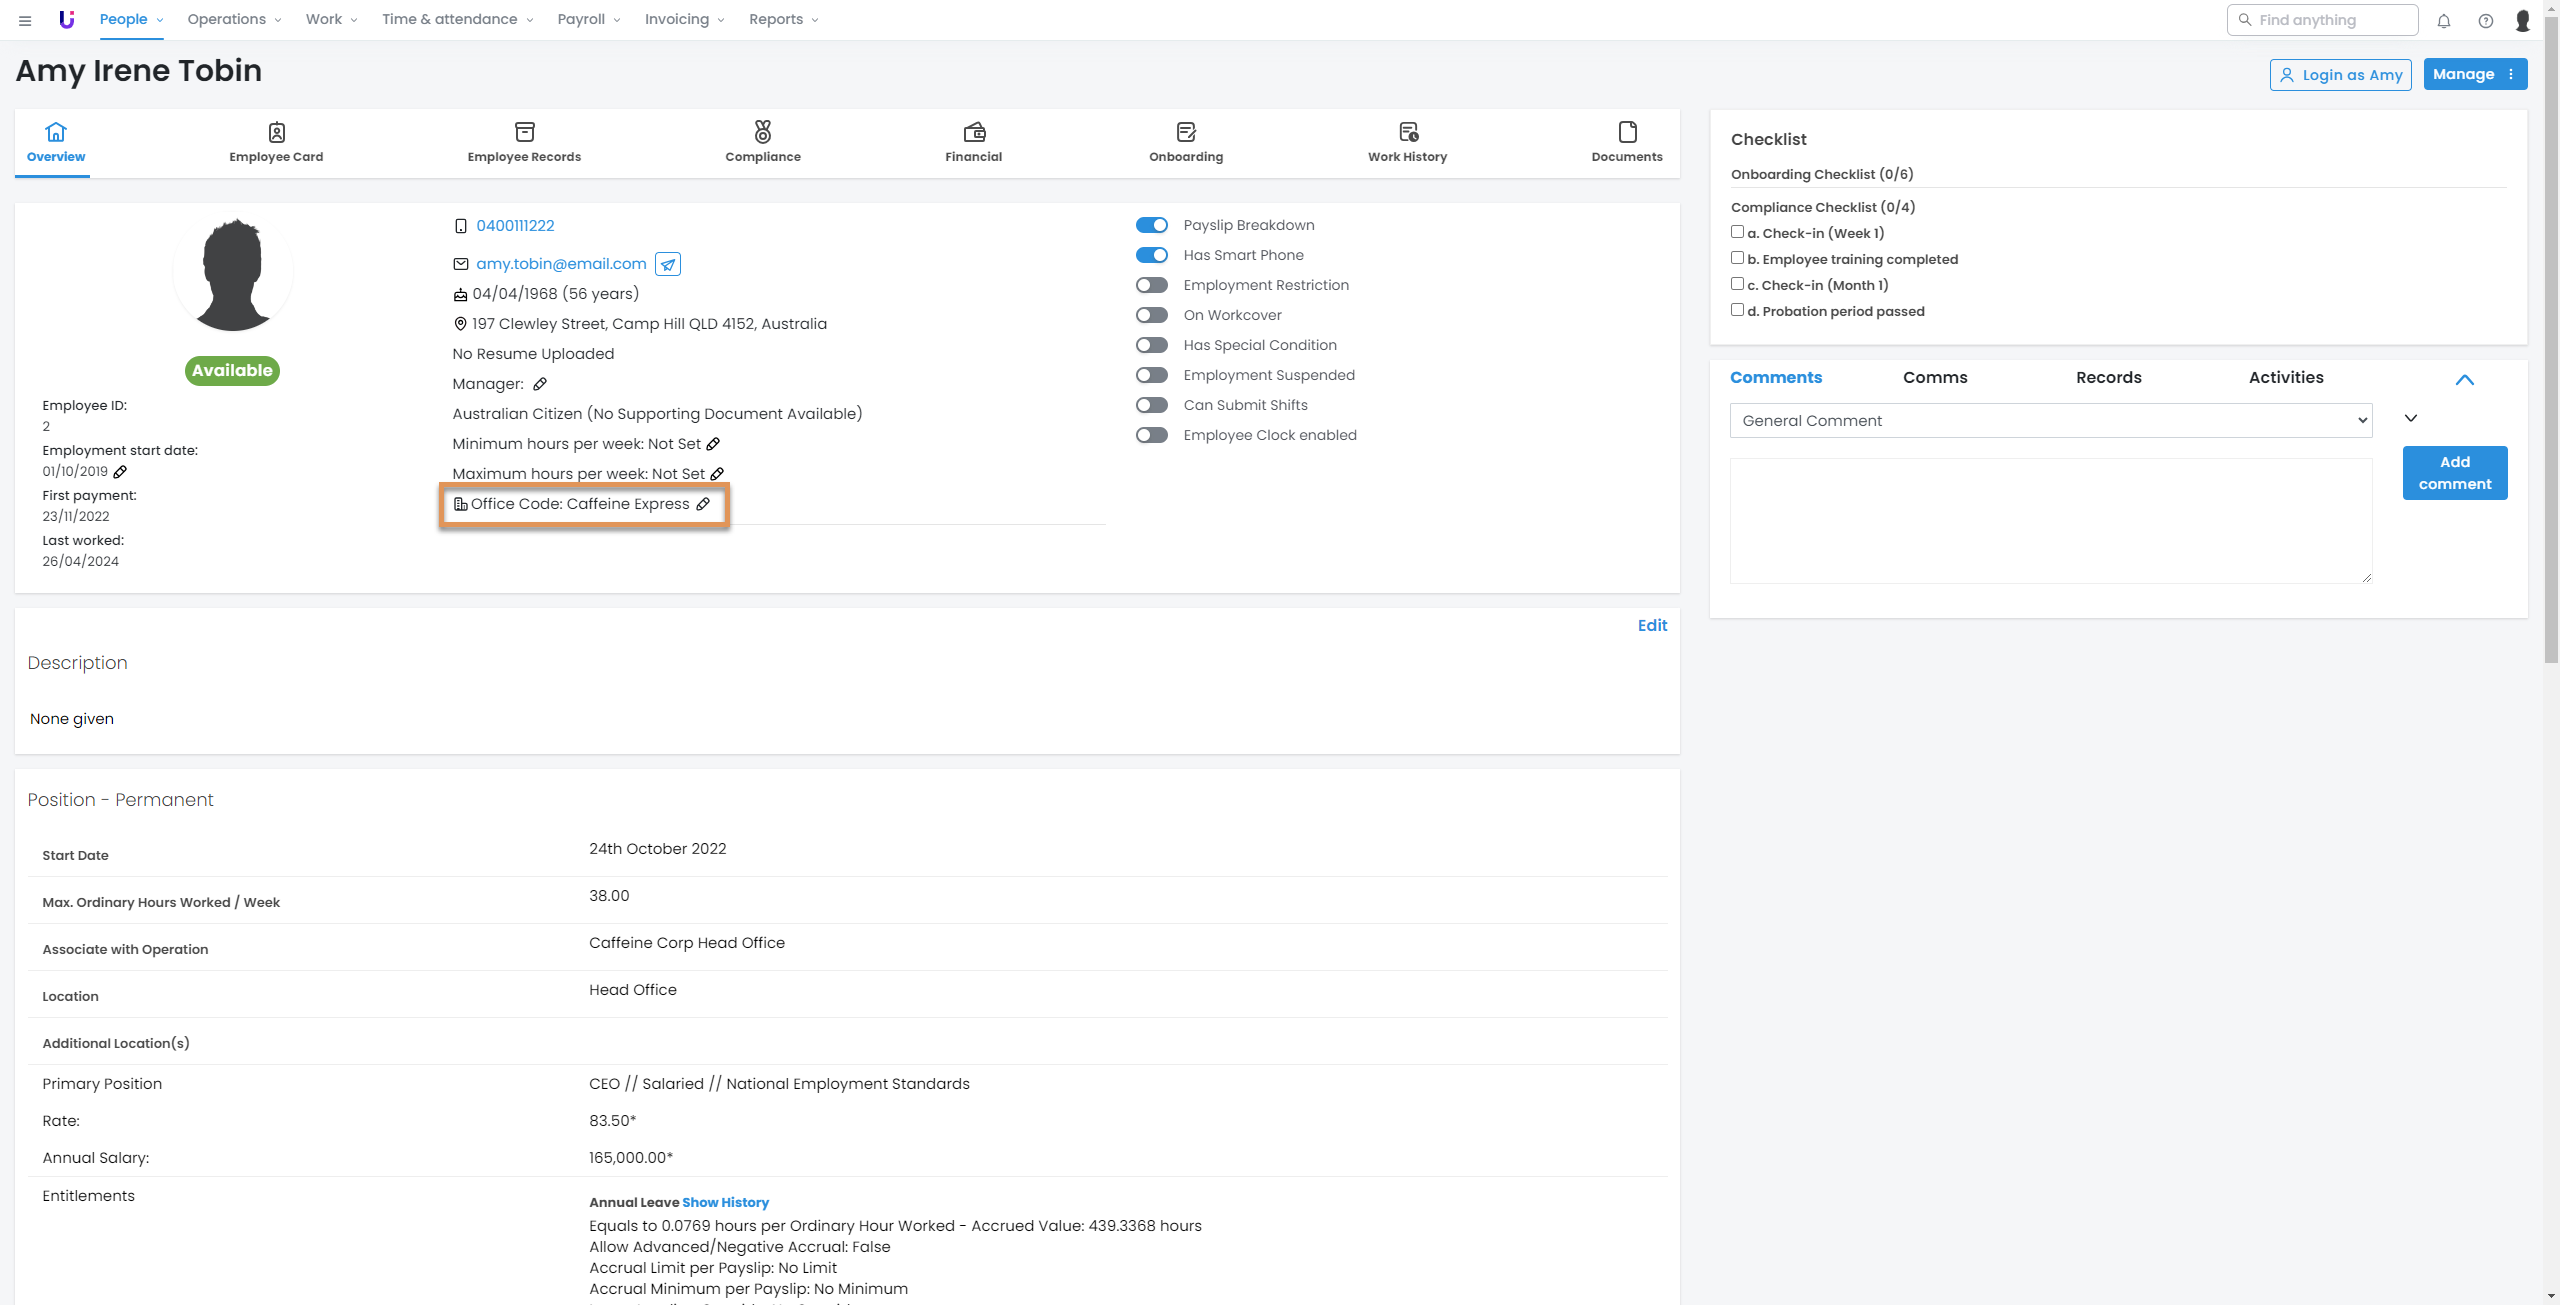Edit employment start date pencil icon
The width and height of the screenshot is (2560, 1305).
[120, 472]
